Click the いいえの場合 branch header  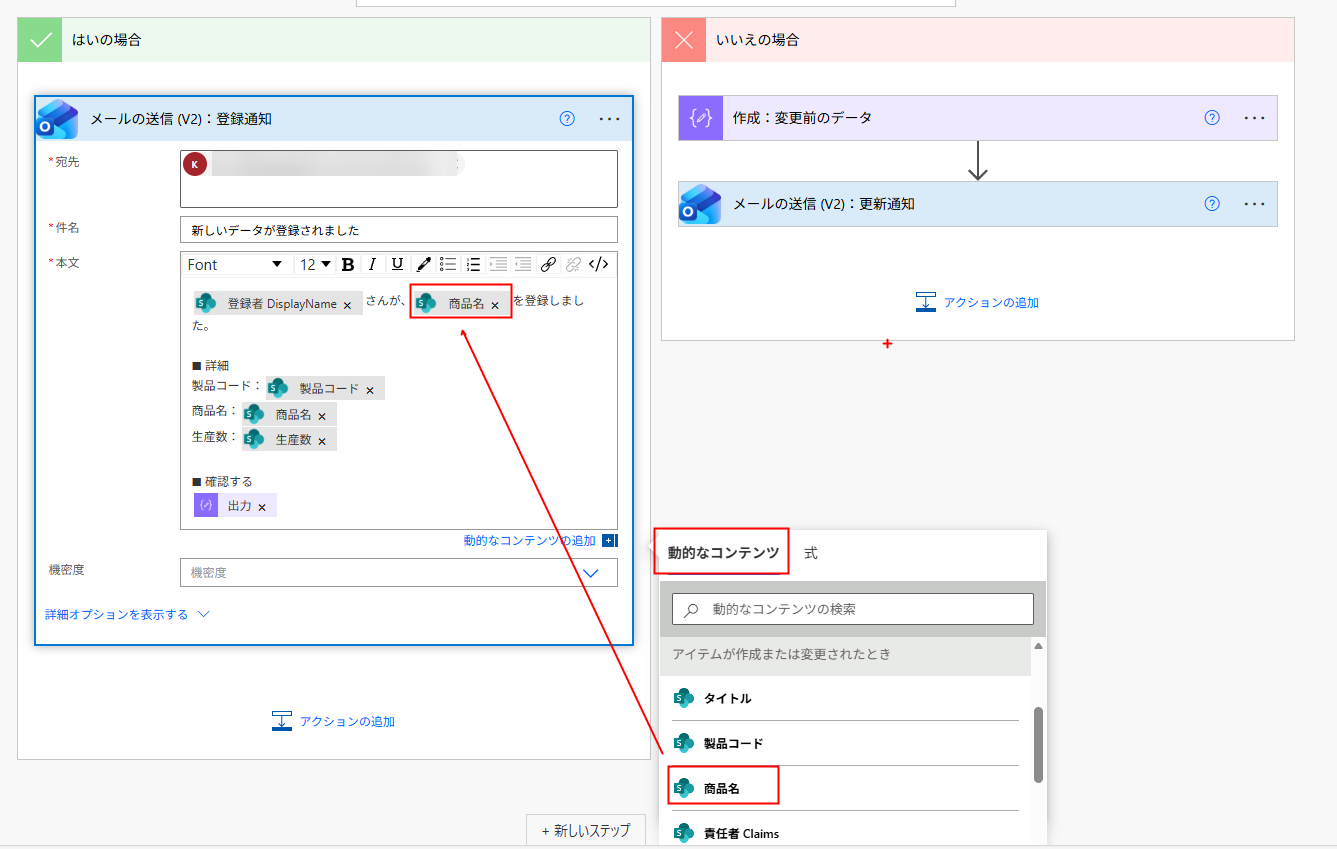(978, 40)
